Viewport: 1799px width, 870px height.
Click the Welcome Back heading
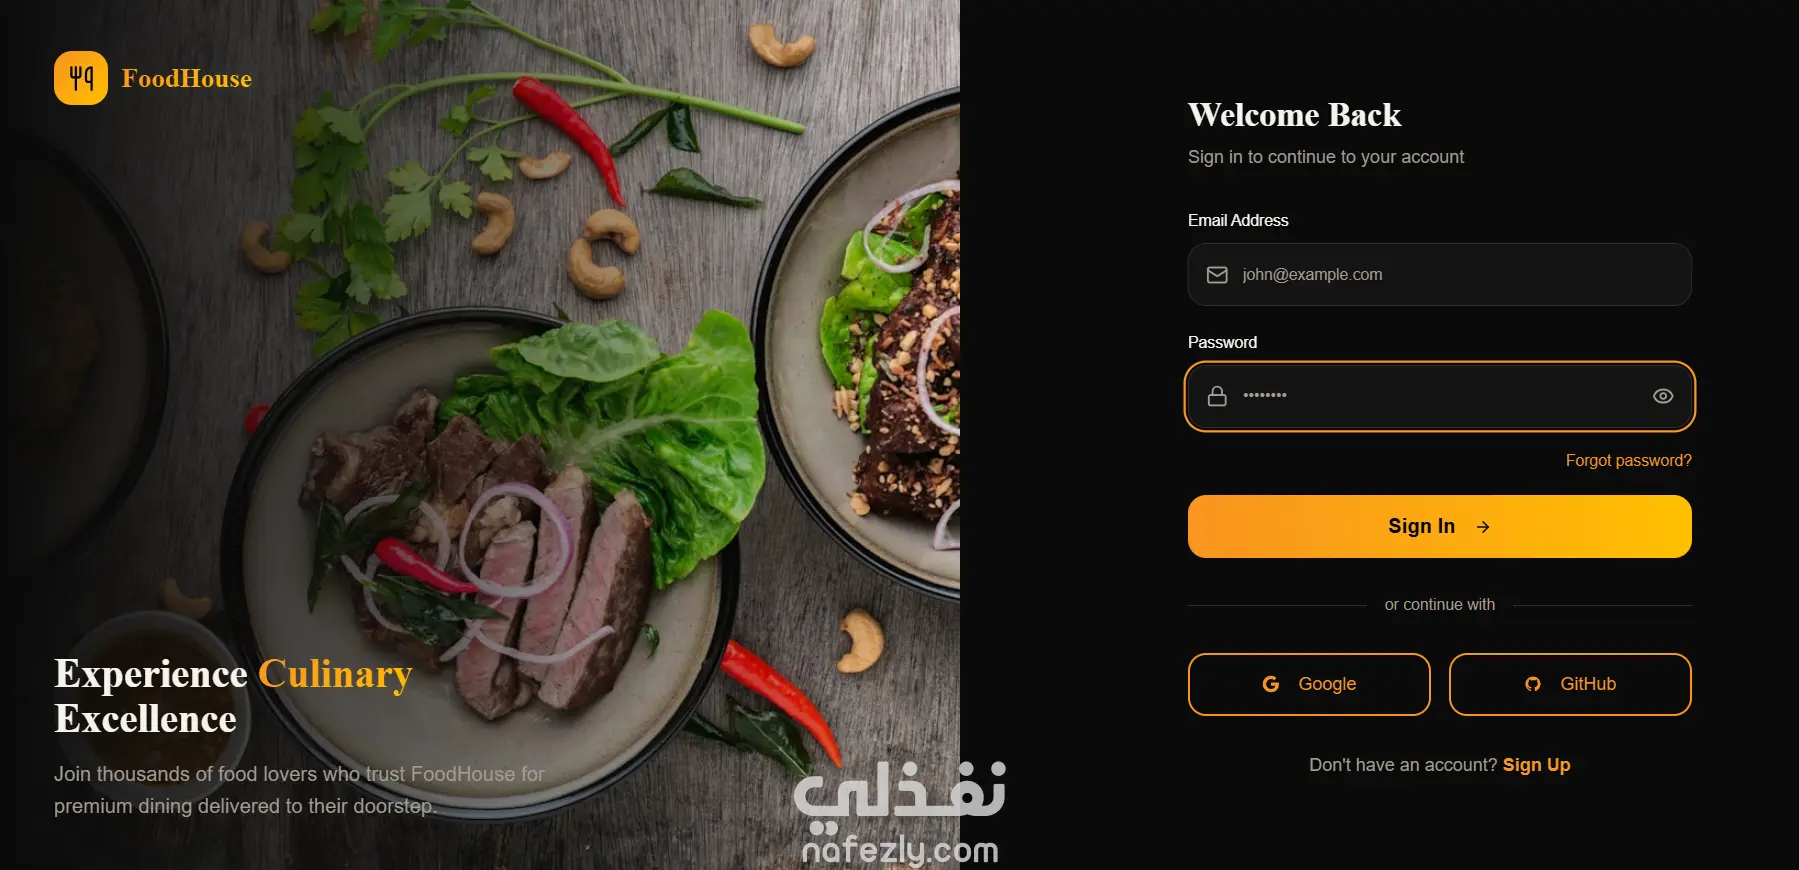point(1294,115)
